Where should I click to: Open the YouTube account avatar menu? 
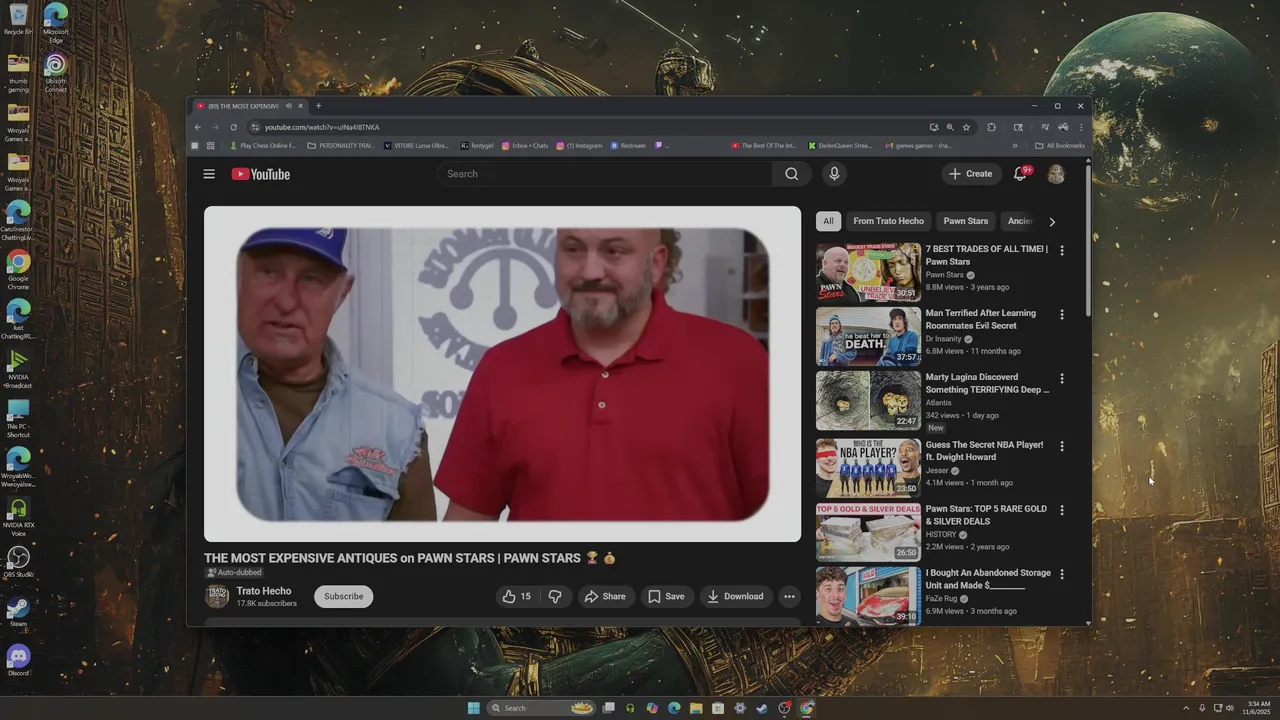[x=1056, y=174]
